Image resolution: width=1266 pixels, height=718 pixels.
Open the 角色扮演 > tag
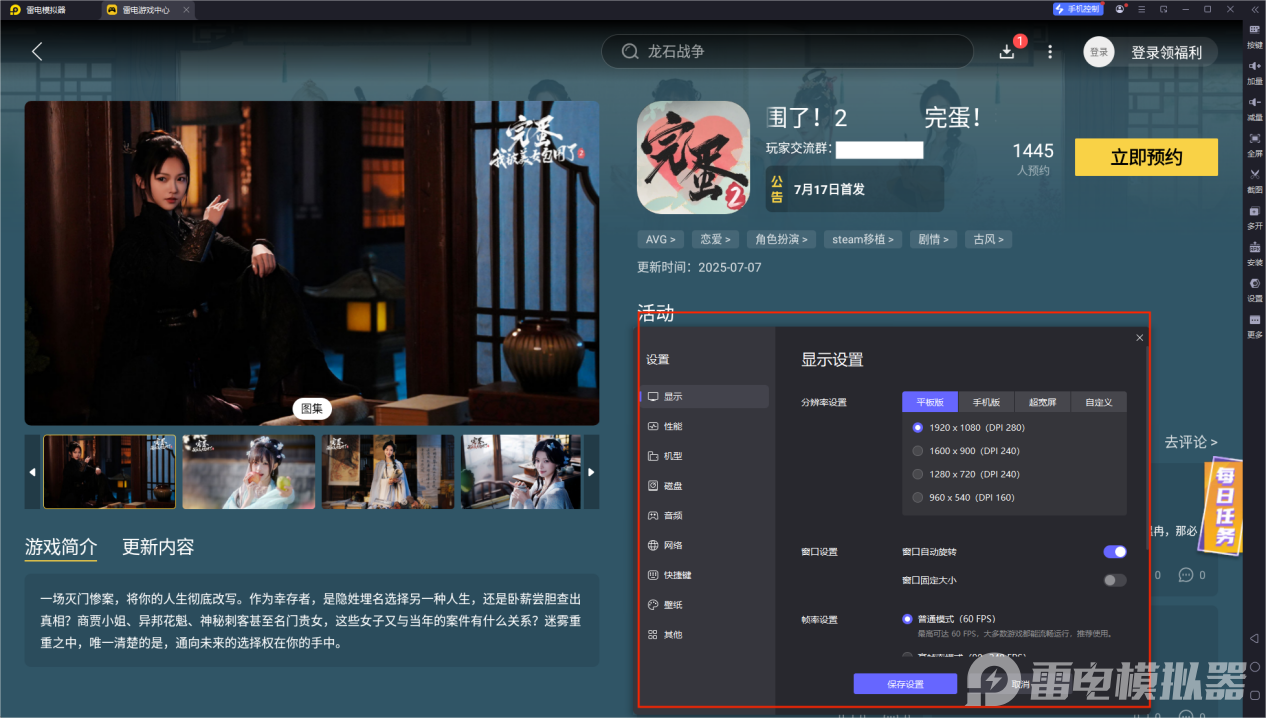[783, 239]
